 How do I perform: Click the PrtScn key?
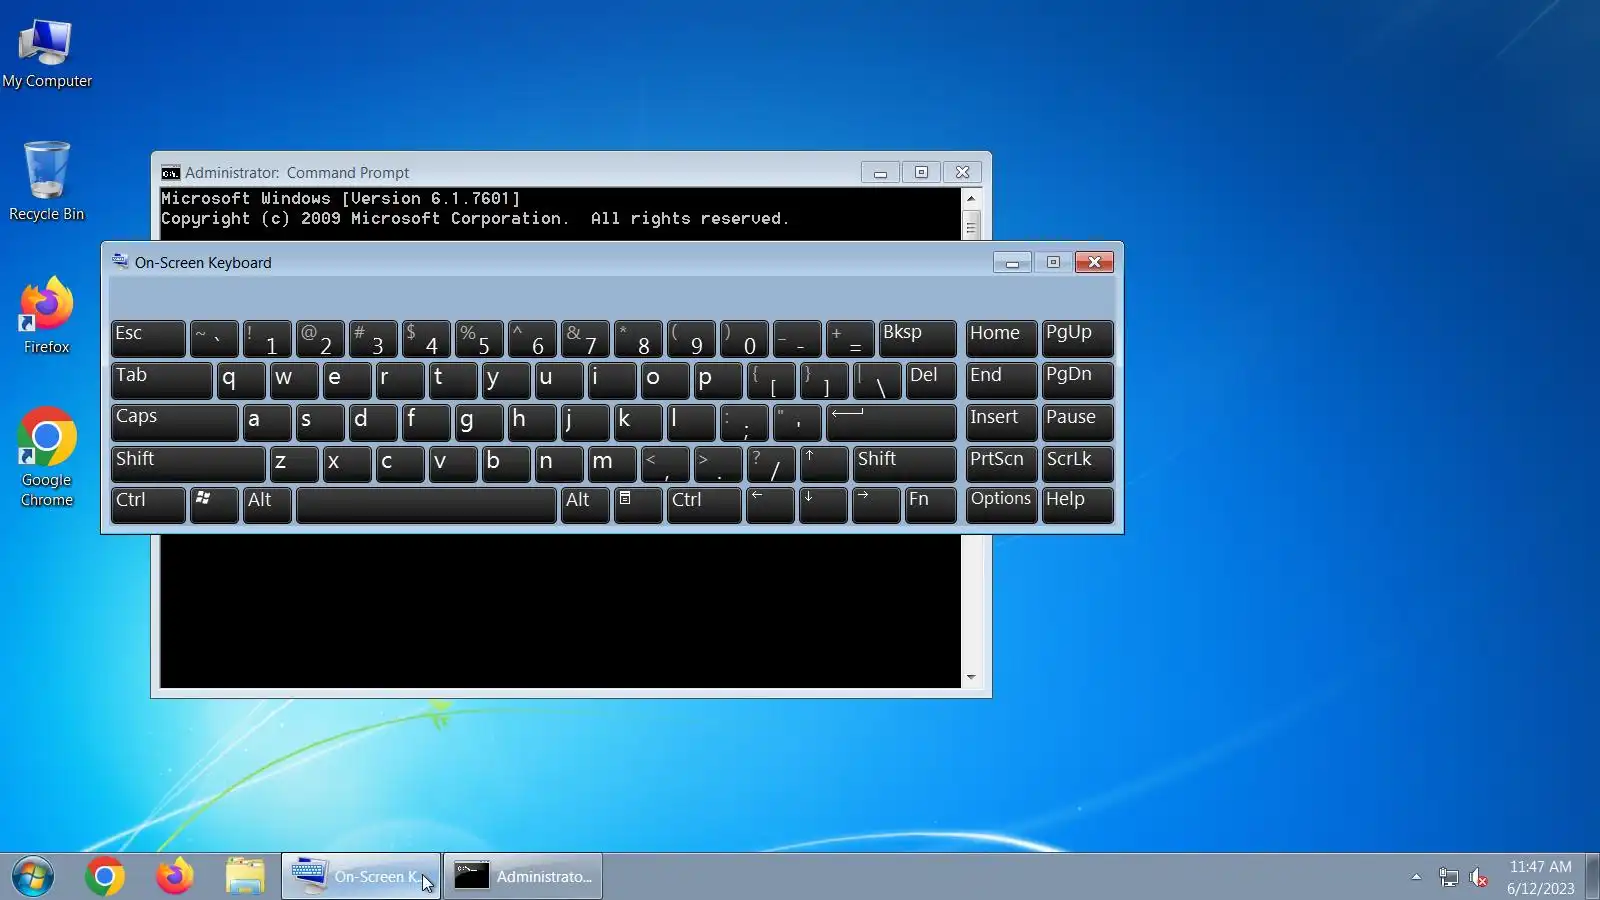[1001, 465]
